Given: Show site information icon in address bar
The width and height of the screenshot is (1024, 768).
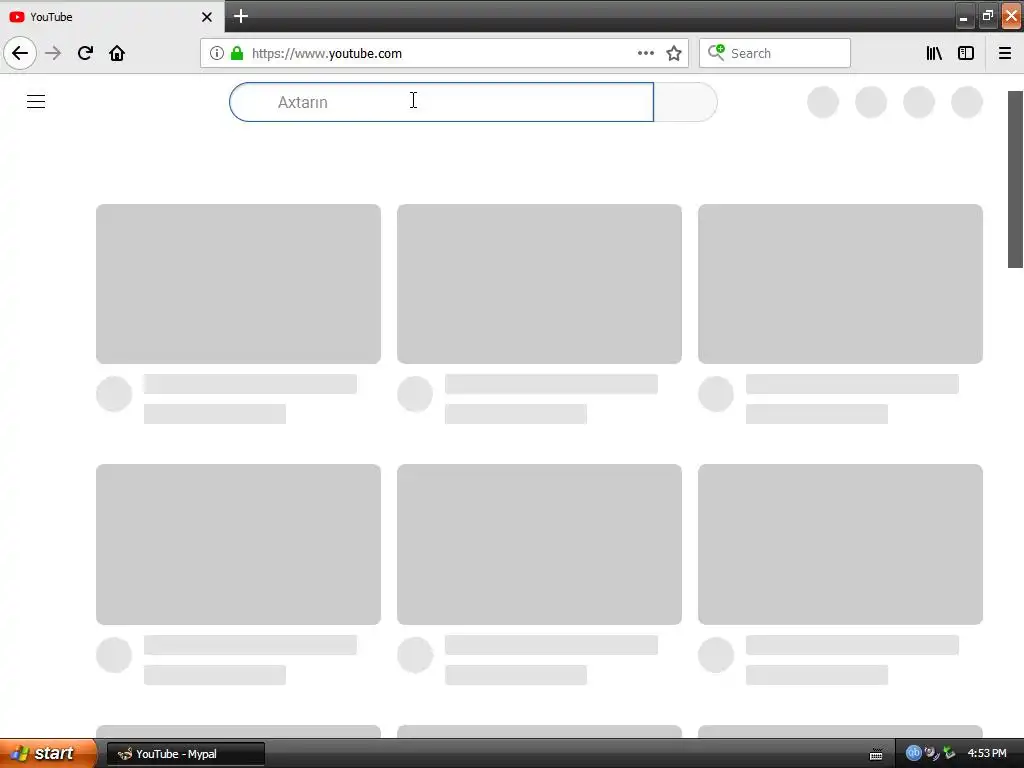Looking at the screenshot, I should pyautogui.click(x=217, y=53).
